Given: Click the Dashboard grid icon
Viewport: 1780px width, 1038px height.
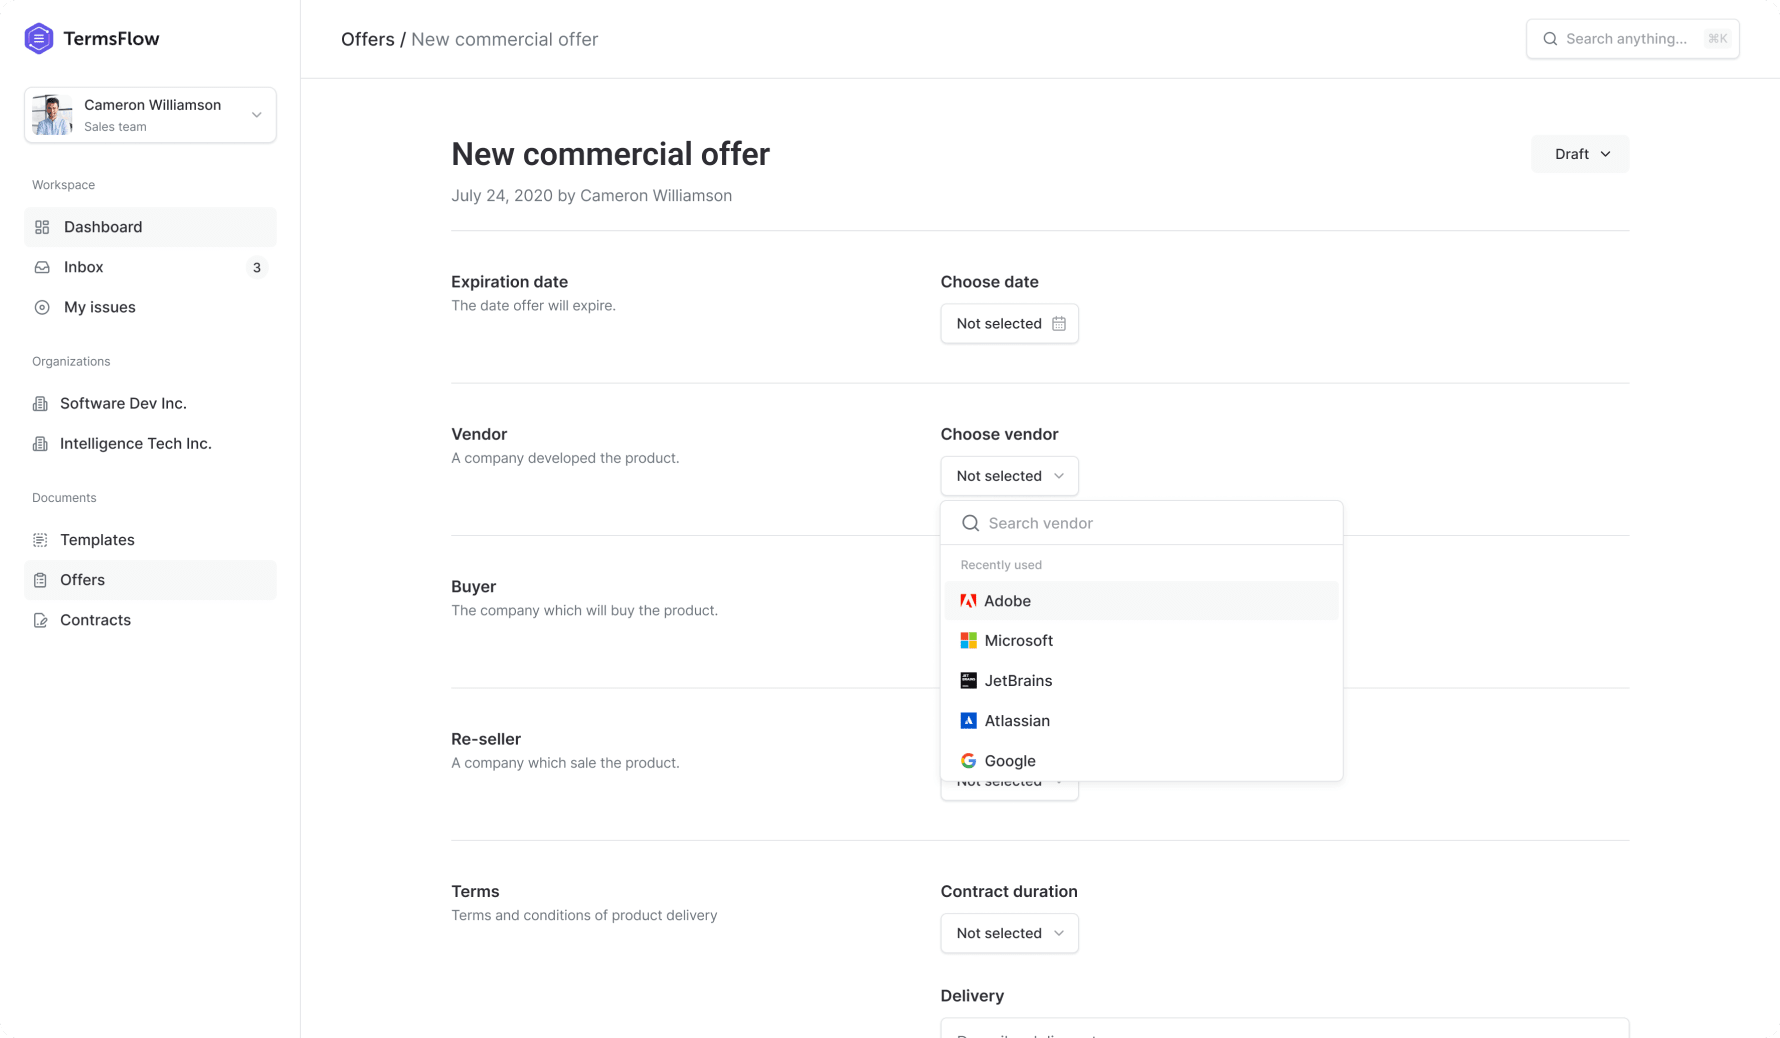Looking at the screenshot, I should (42, 228).
